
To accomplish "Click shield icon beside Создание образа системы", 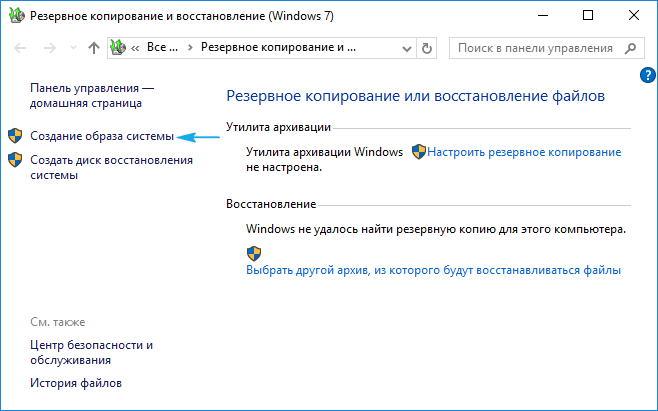I will [14, 135].
